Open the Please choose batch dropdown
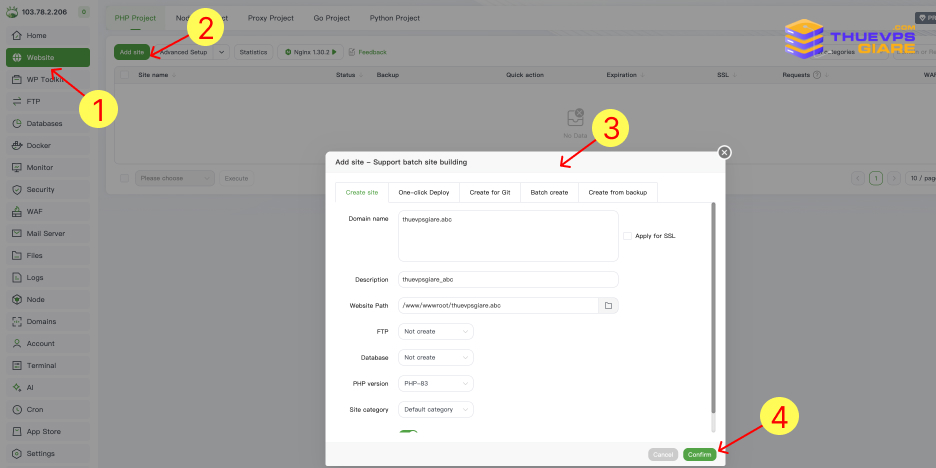Viewport: 936px width, 468px height. (175, 178)
